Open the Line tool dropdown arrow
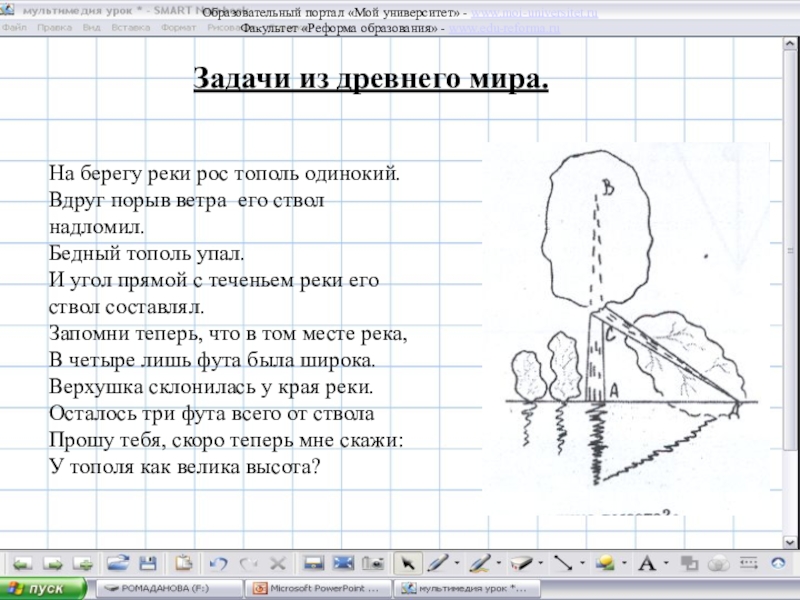This screenshot has width=800, height=600. click(x=582, y=563)
